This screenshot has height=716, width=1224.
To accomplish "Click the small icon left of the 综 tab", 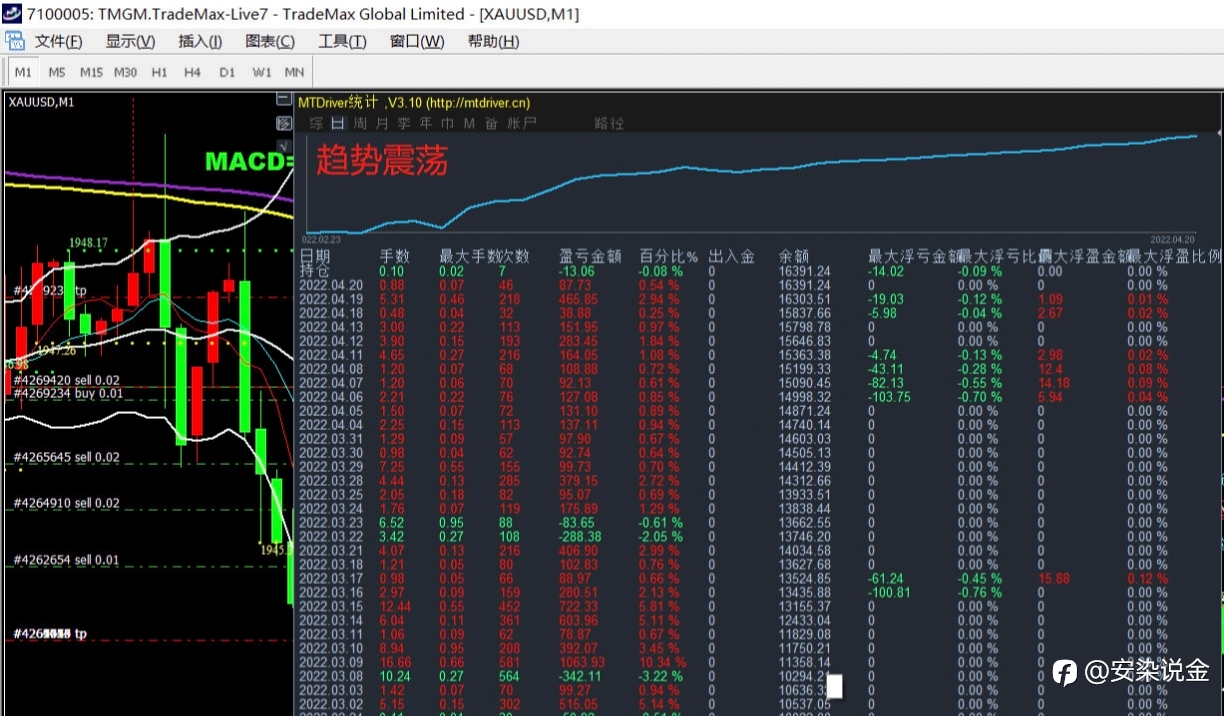I will tap(284, 123).
